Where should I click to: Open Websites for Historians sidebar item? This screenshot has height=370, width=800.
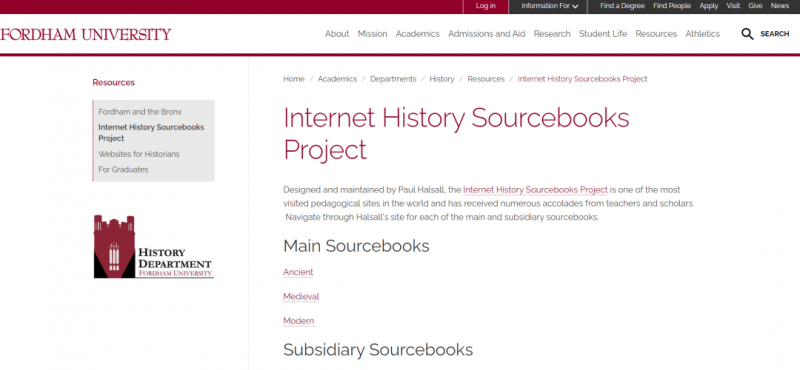coord(139,154)
